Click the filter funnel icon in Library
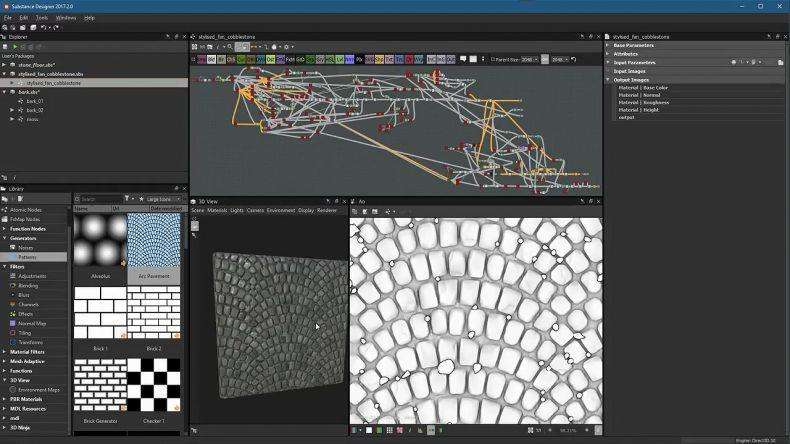This screenshot has height=444, width=790. pyautogui.click(x=128, y=199)
